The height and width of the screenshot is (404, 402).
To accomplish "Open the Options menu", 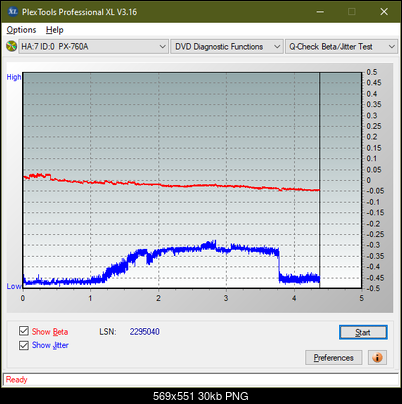I will 21,30.
